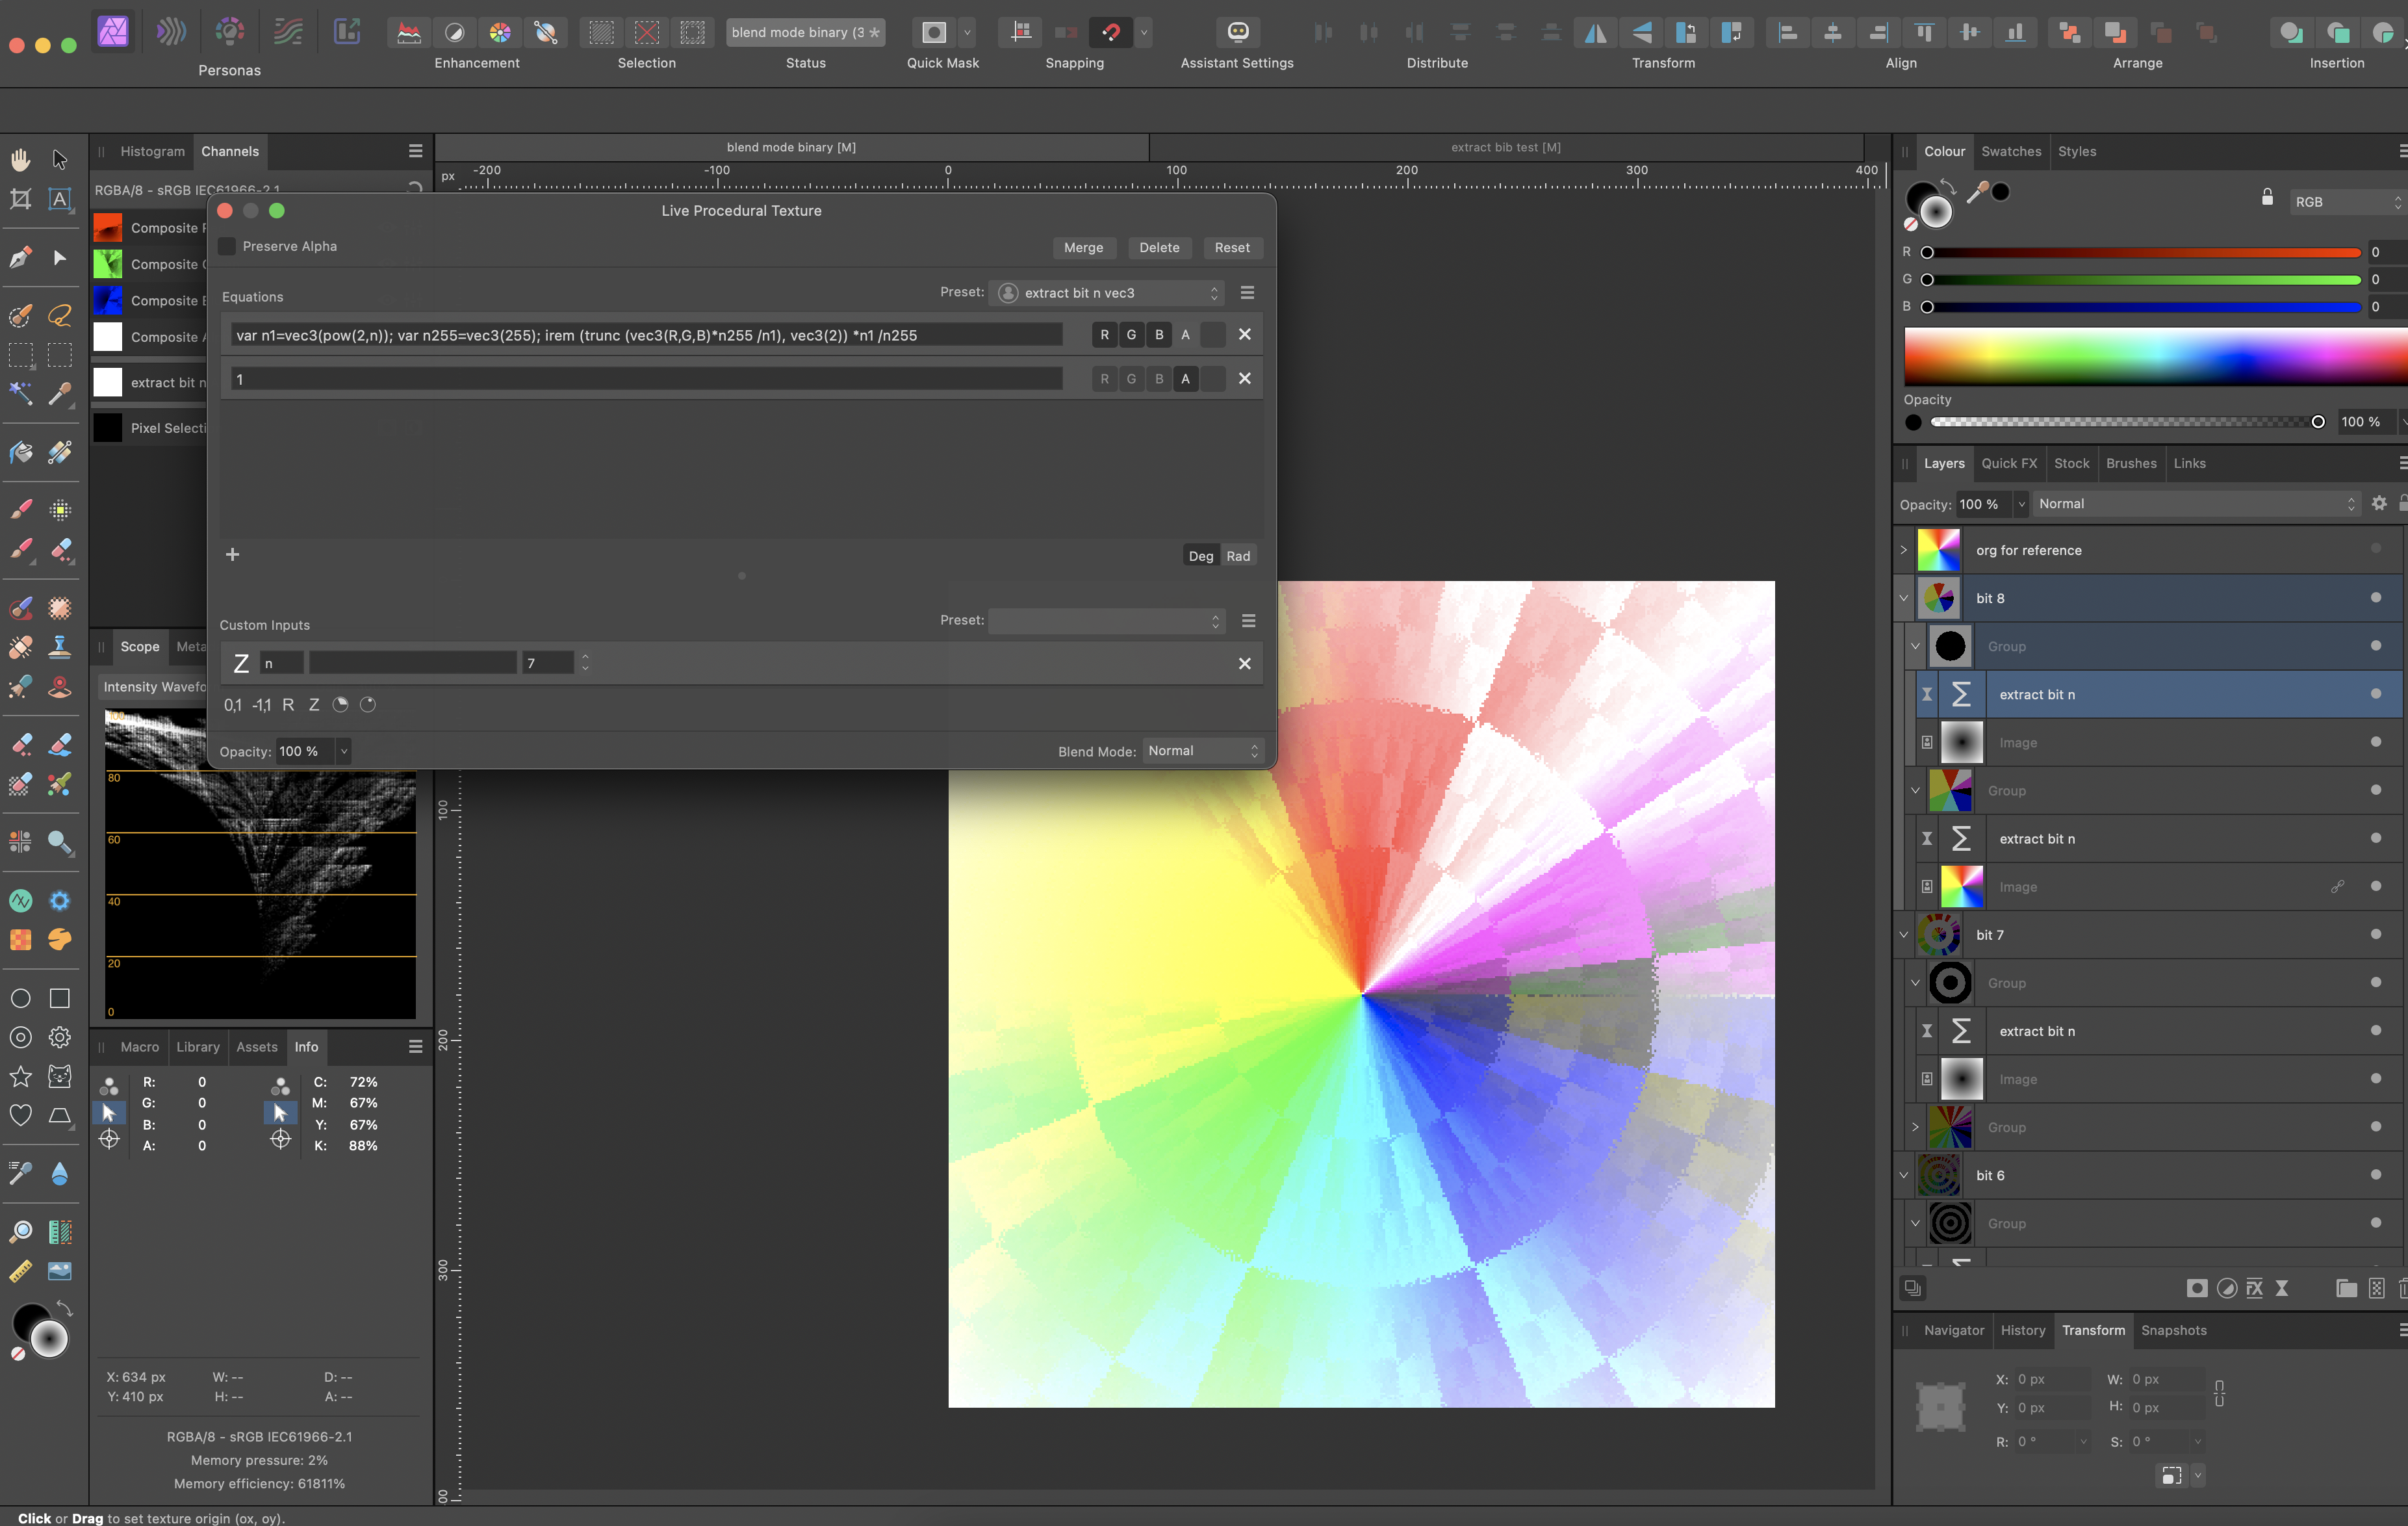Hide the org for reference layer
This screenshot has width=2408, height=1526.
2375,549
